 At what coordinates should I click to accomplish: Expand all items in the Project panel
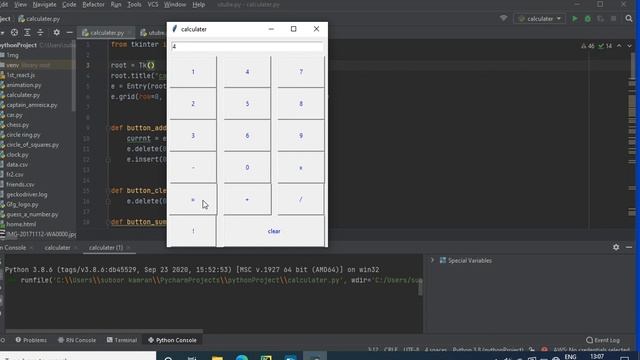27,32
